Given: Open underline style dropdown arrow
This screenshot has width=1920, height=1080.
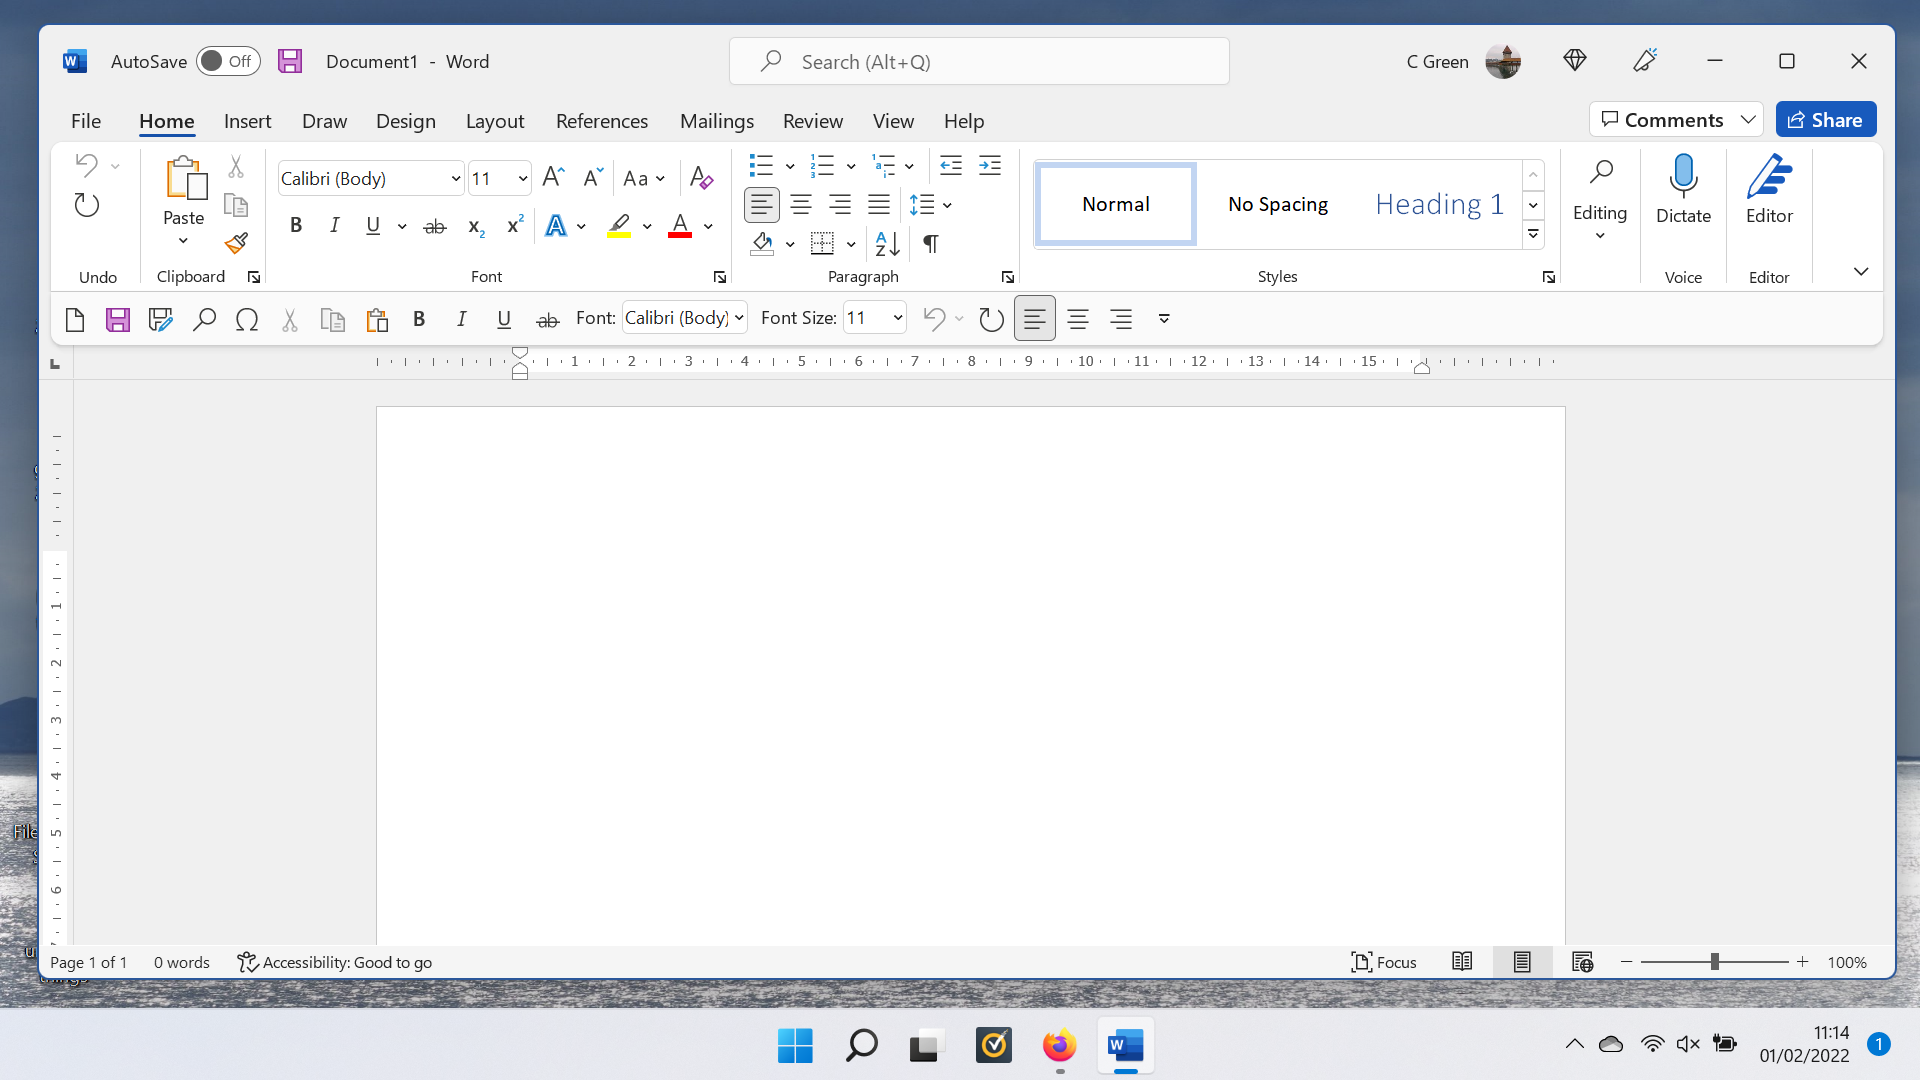Looking at the screenshot, I should (x=402, y=226).
